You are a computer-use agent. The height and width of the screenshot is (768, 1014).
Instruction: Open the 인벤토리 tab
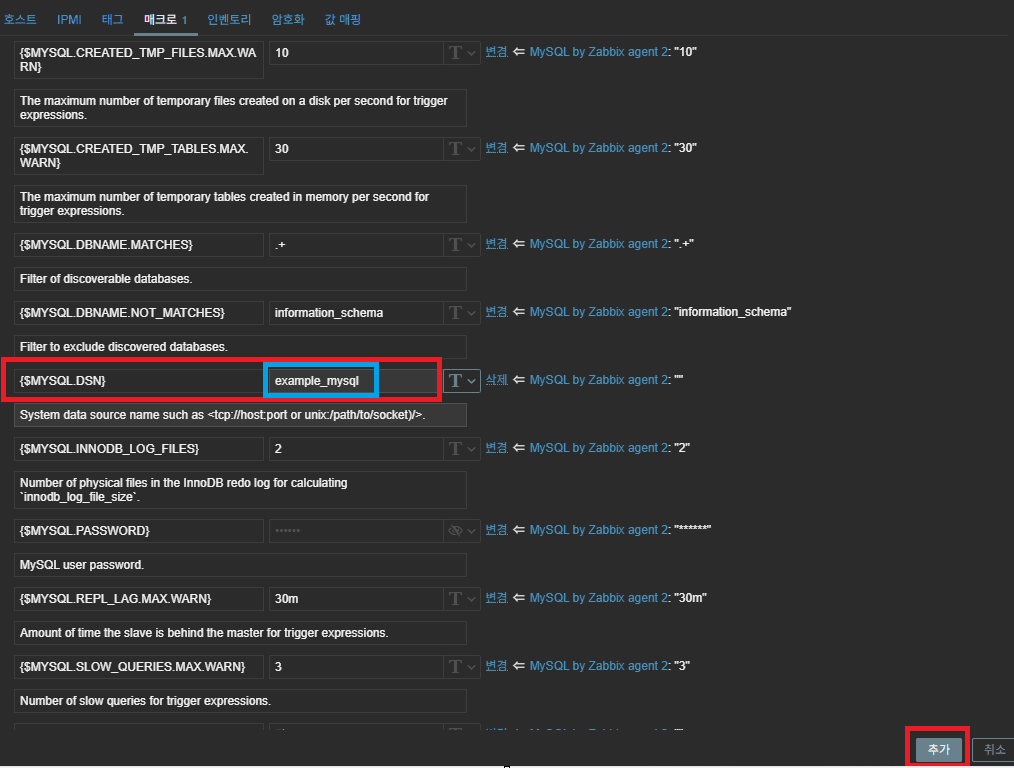click(x=231, y=19)
